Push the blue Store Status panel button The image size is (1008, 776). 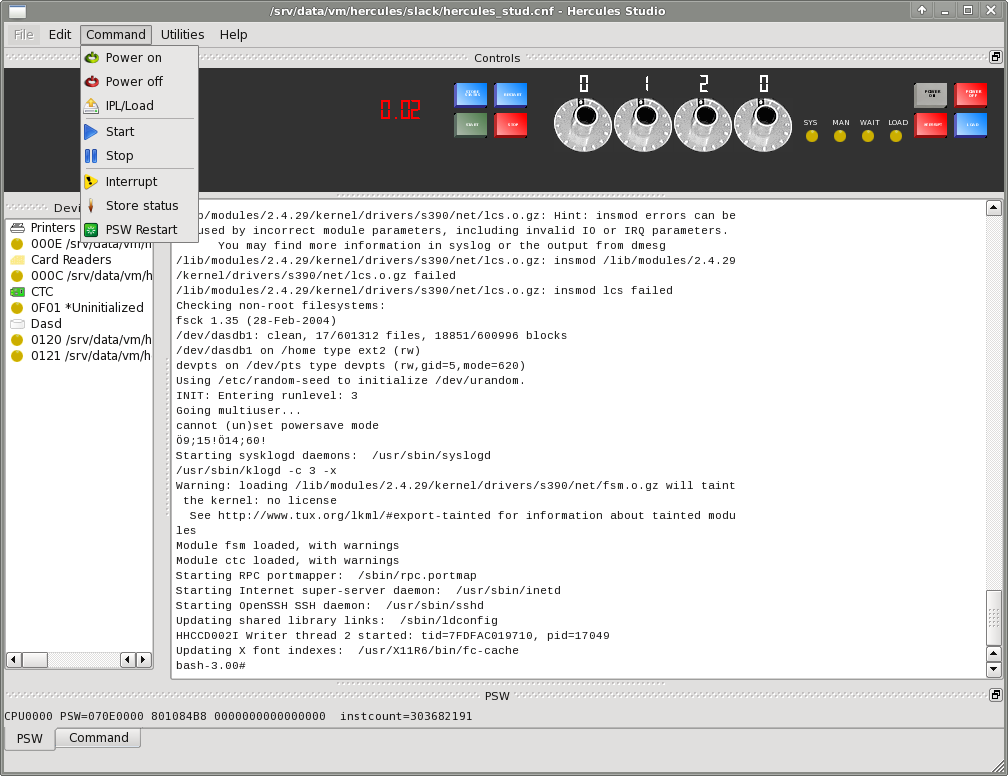pyautogui.click(x=471, y=94)
